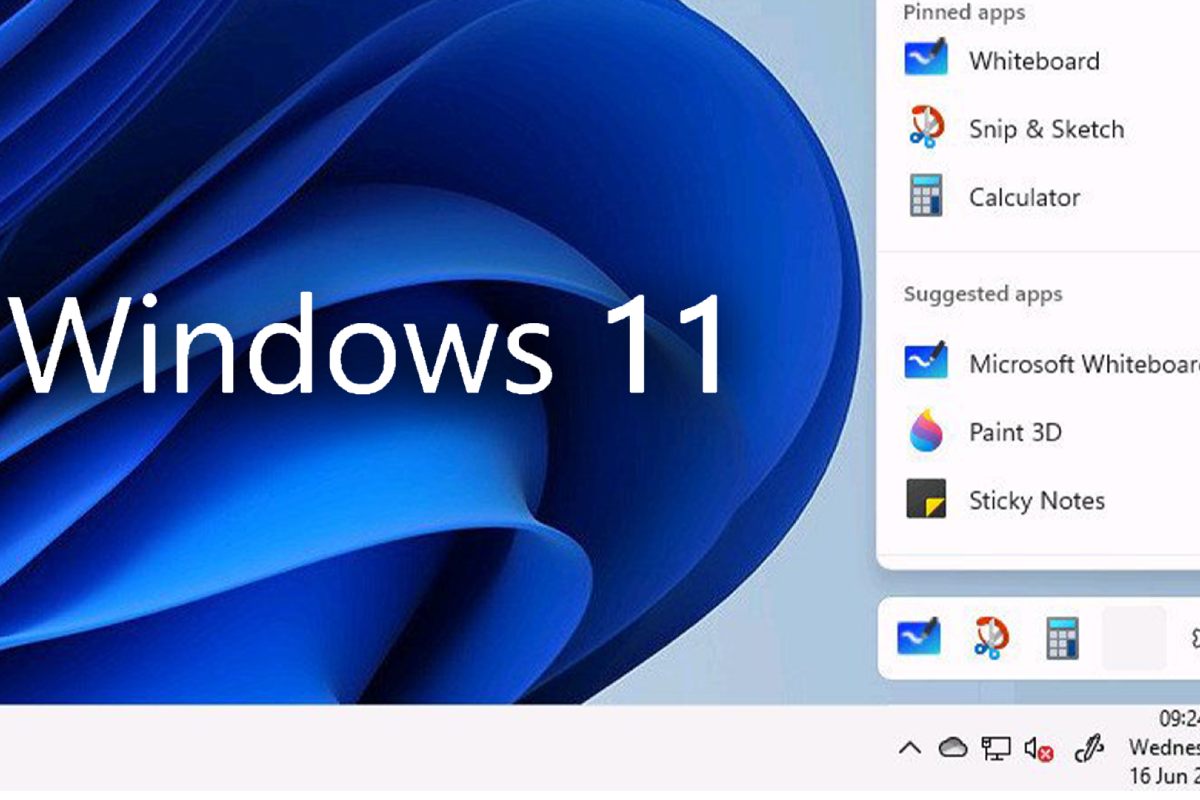Click the "Pinned apps" heading
Viewport: 1200px width, 800px height.
[x=964, y=13]
